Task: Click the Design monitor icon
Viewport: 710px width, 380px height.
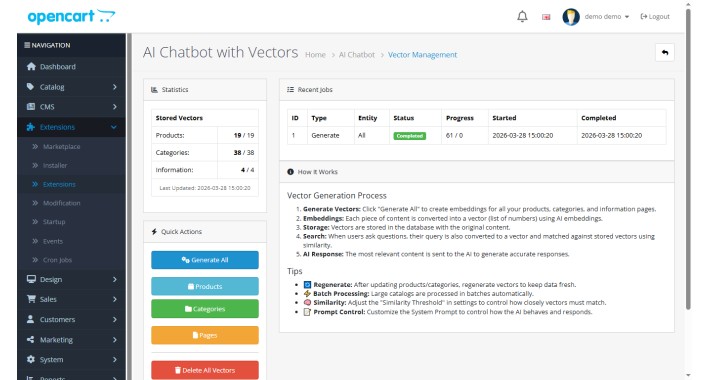Action: point(31,279)
